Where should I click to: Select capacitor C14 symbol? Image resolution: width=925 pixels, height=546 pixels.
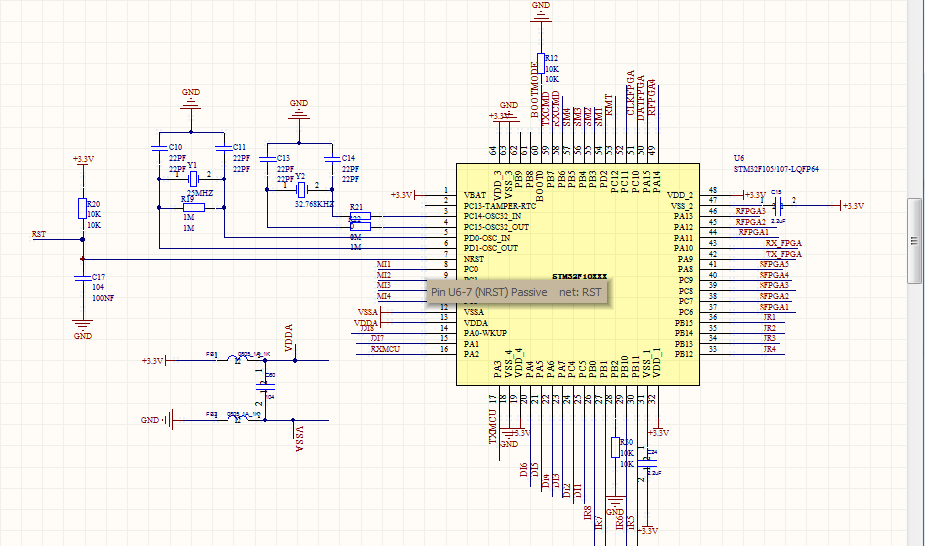click(x=332, y=159)
